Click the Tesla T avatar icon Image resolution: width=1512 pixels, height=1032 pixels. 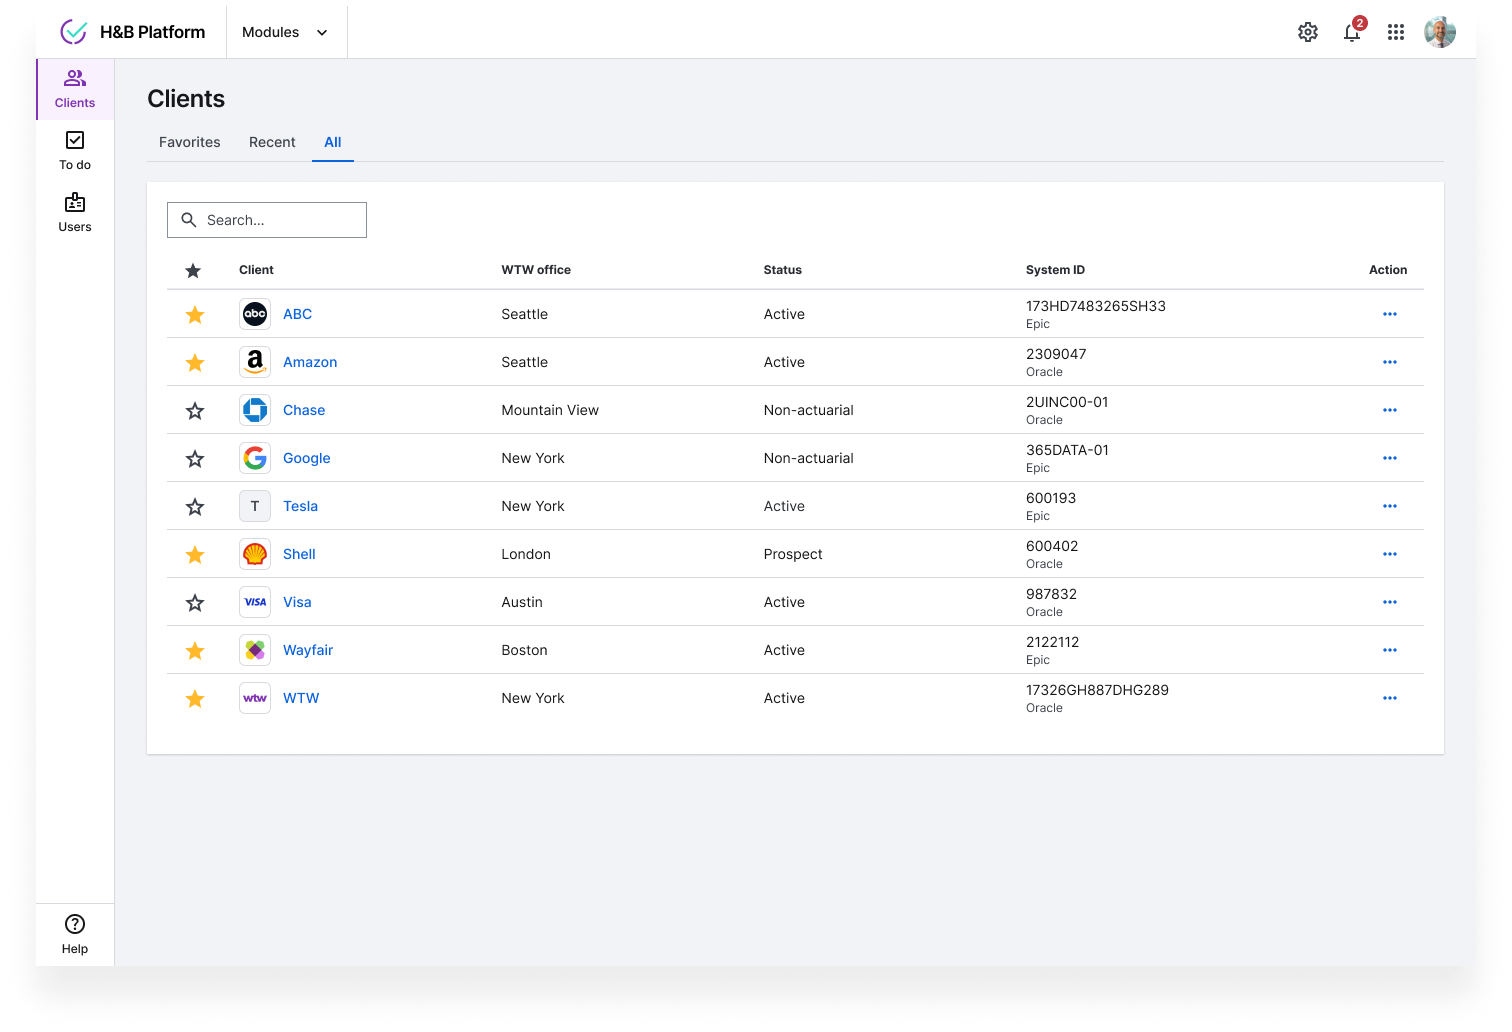coord(255,506)
